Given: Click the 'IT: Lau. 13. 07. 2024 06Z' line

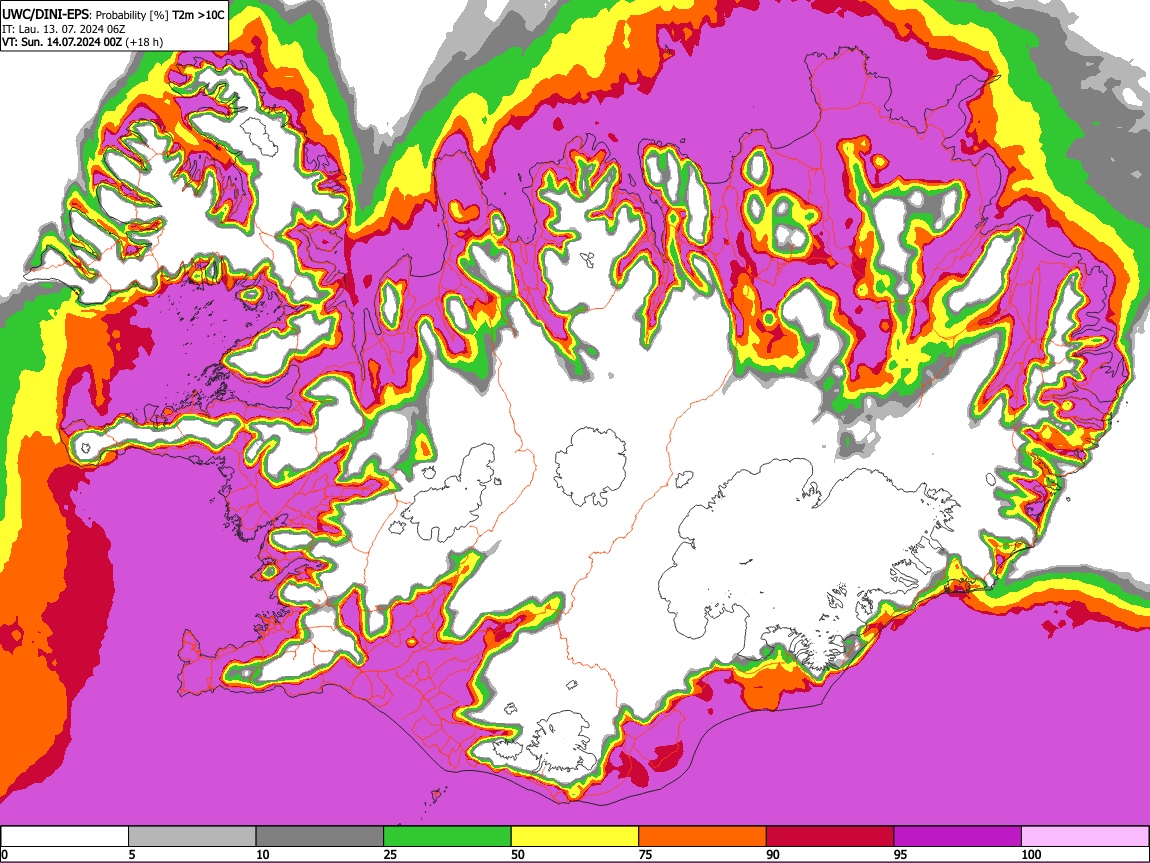Looking at the screenshot, I should pos(64,29).
